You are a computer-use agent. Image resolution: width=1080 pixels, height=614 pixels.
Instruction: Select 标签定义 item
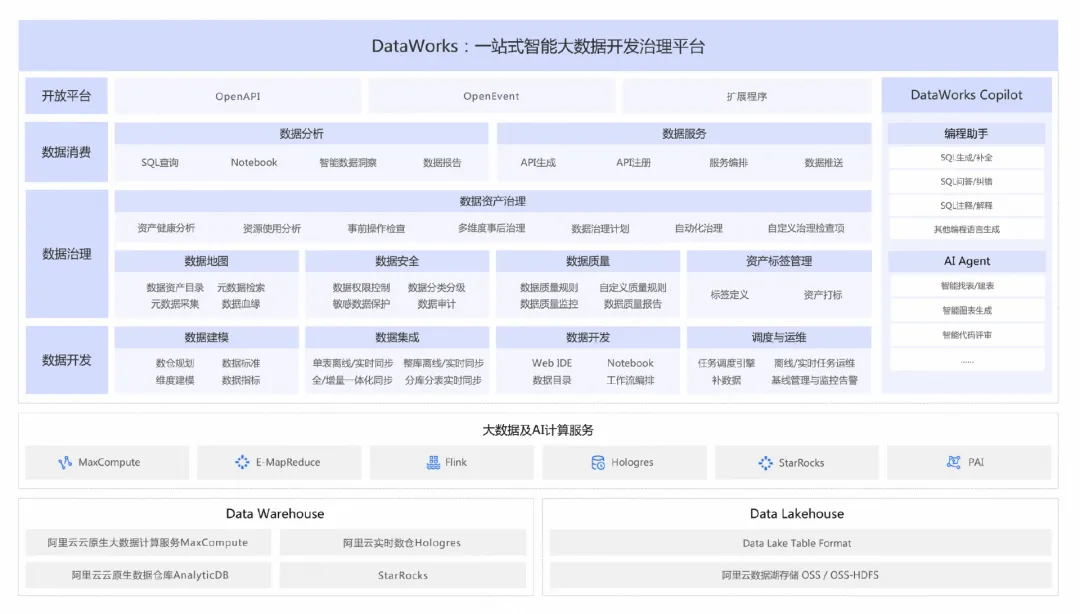(x=729, y=295)
